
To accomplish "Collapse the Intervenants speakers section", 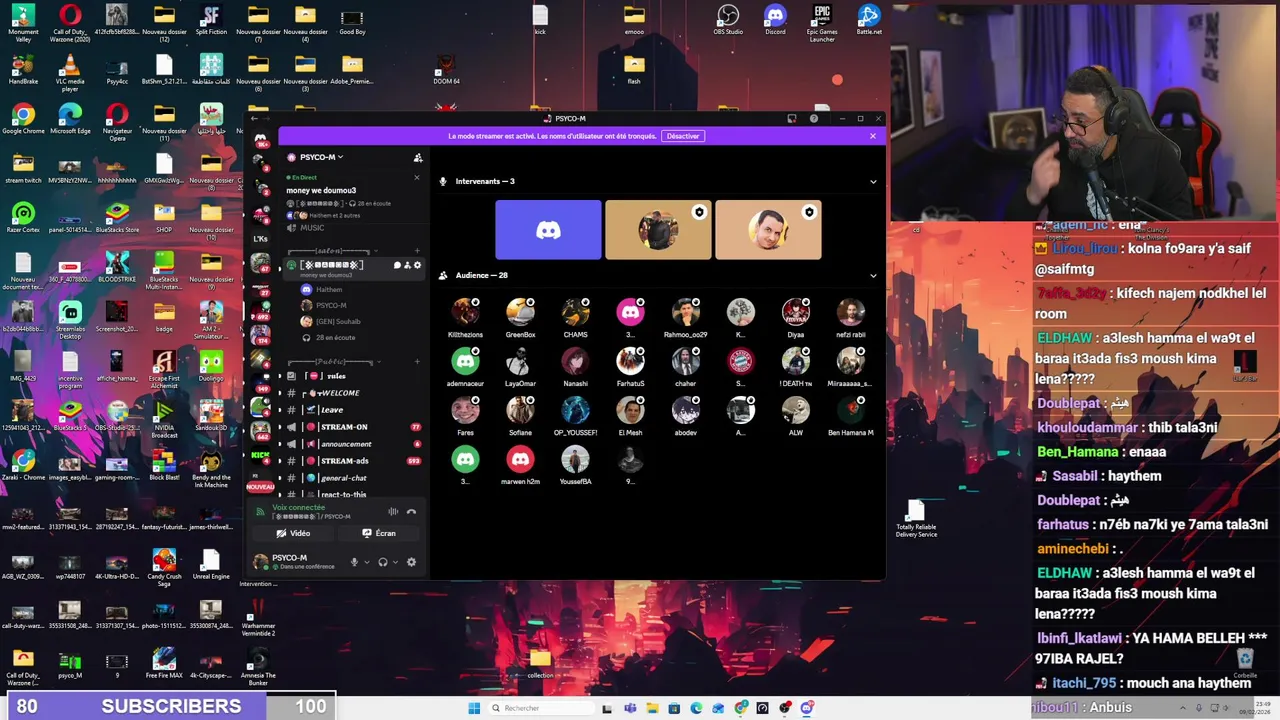I will click(x=873, y=182).
